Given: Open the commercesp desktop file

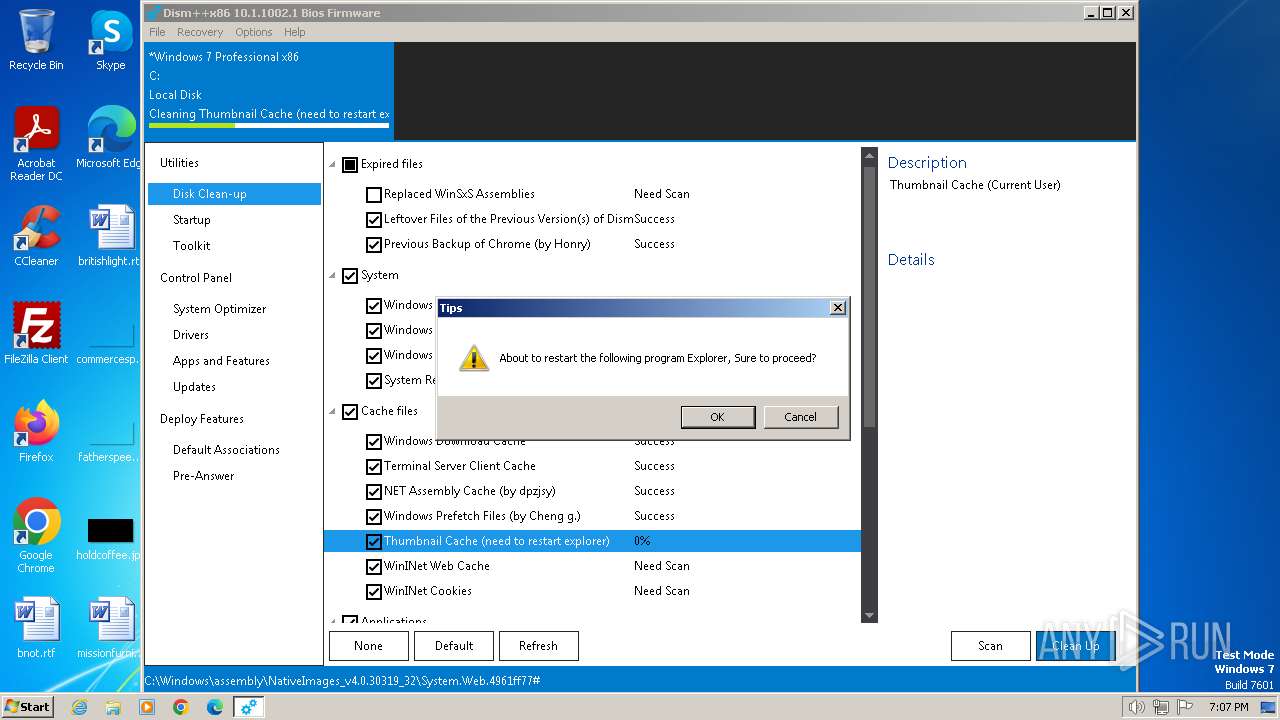Looking at the screenshot, I should coord(110,345).
